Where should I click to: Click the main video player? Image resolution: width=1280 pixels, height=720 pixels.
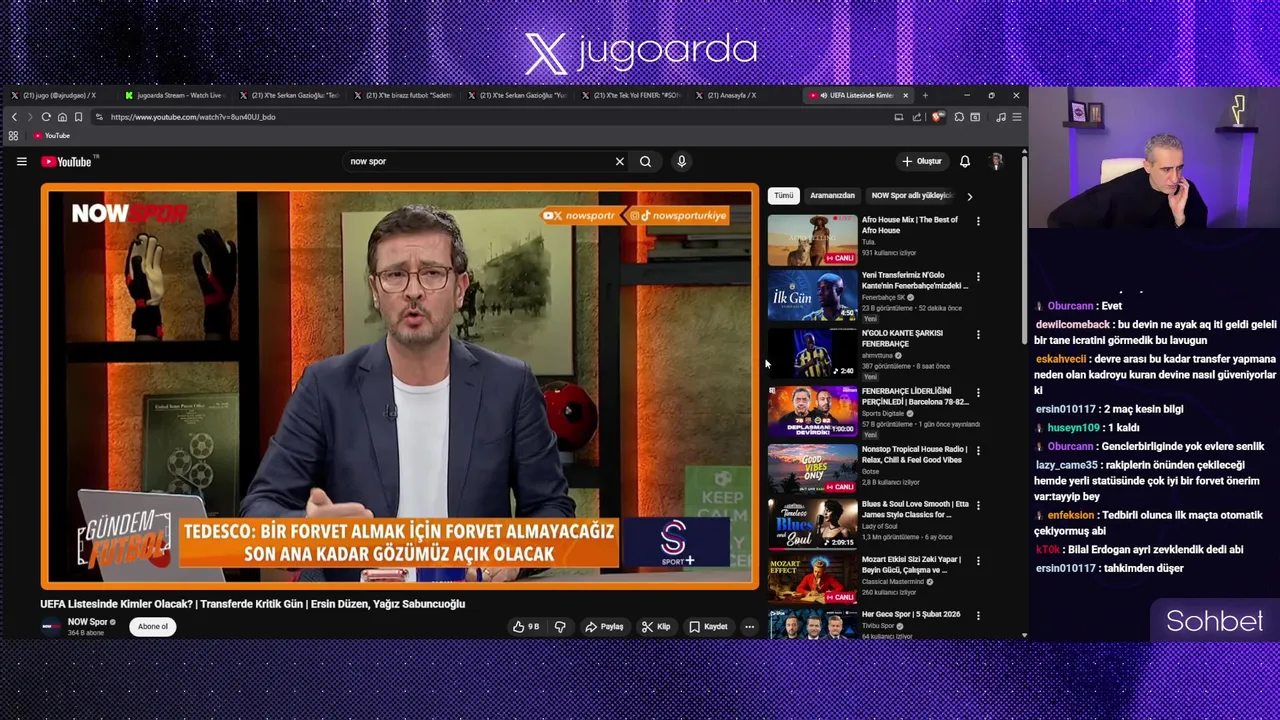point(400,385)
